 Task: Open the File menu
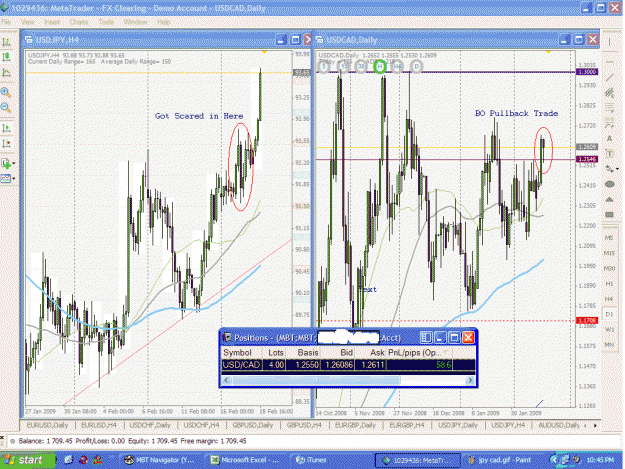pyautogui.click(x=6, y=22)
